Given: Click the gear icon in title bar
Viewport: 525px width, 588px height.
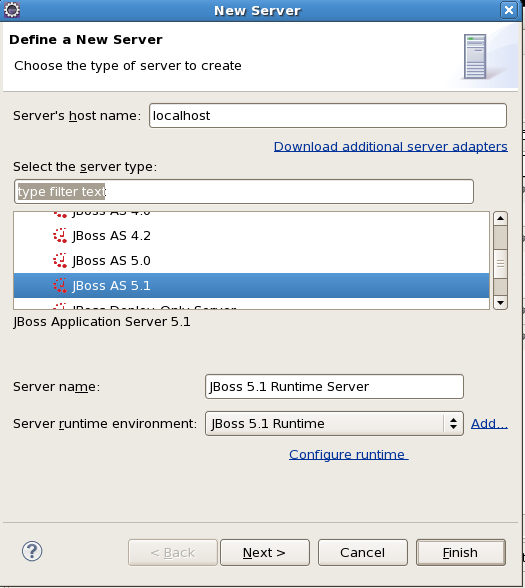Looking at the screenshot, I should pos(12,10).
